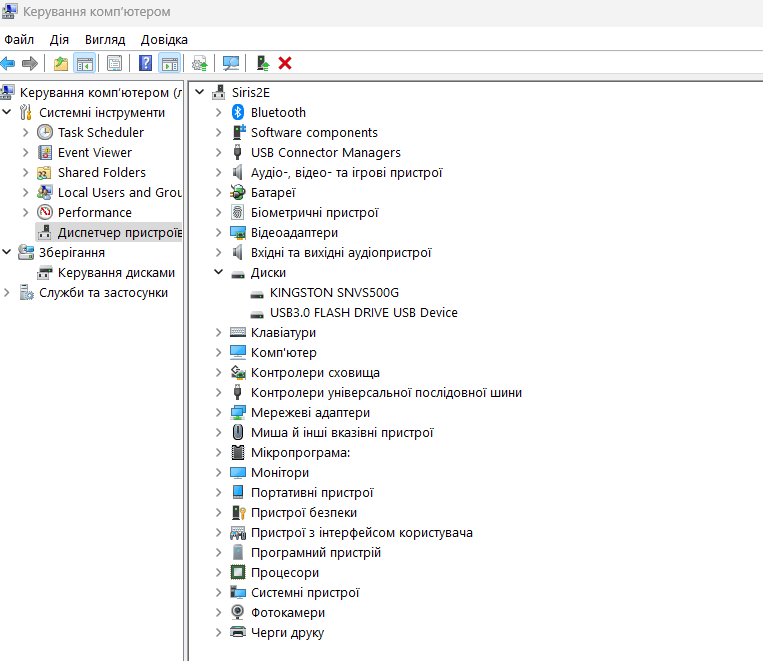Collapse the Siris2E root node
Viewport: 763px width, 661px height.
(x=200, y=92)
